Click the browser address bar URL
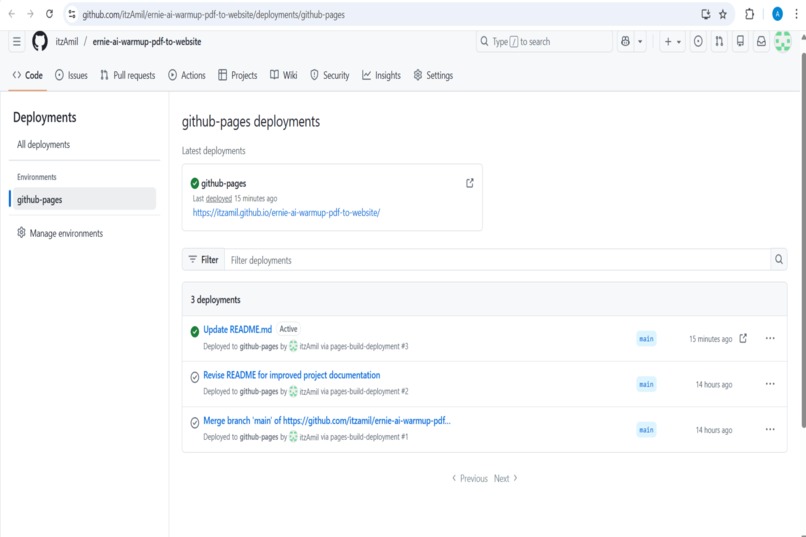This screenshot has width=806, height=537. coord(213,14)
